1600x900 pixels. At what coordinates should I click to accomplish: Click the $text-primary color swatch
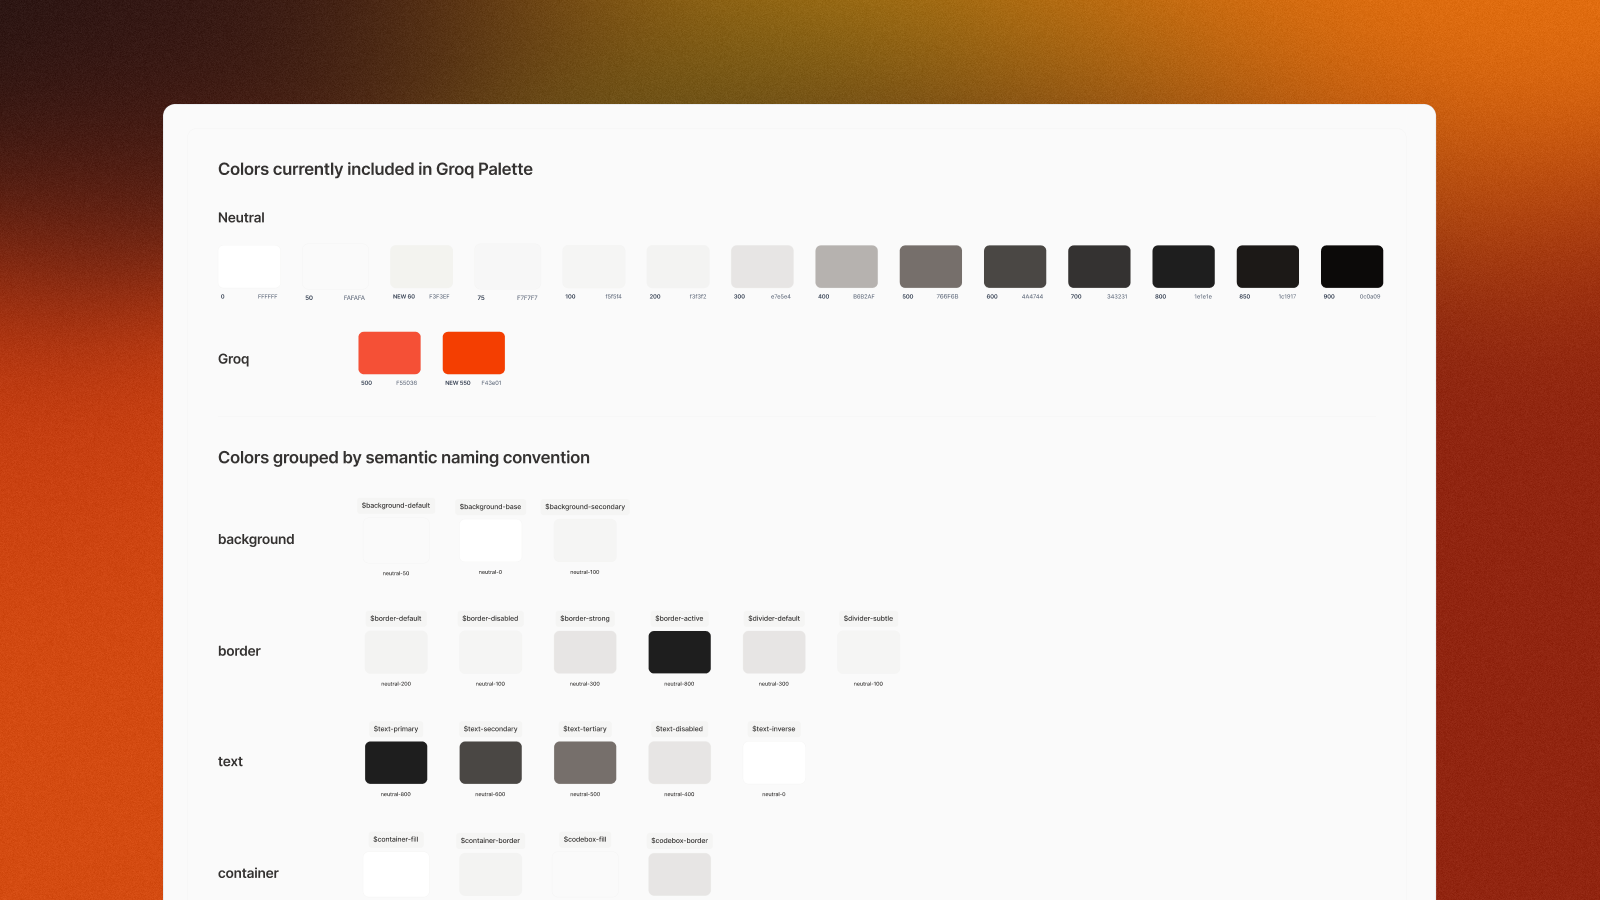[x=396, y=763]
